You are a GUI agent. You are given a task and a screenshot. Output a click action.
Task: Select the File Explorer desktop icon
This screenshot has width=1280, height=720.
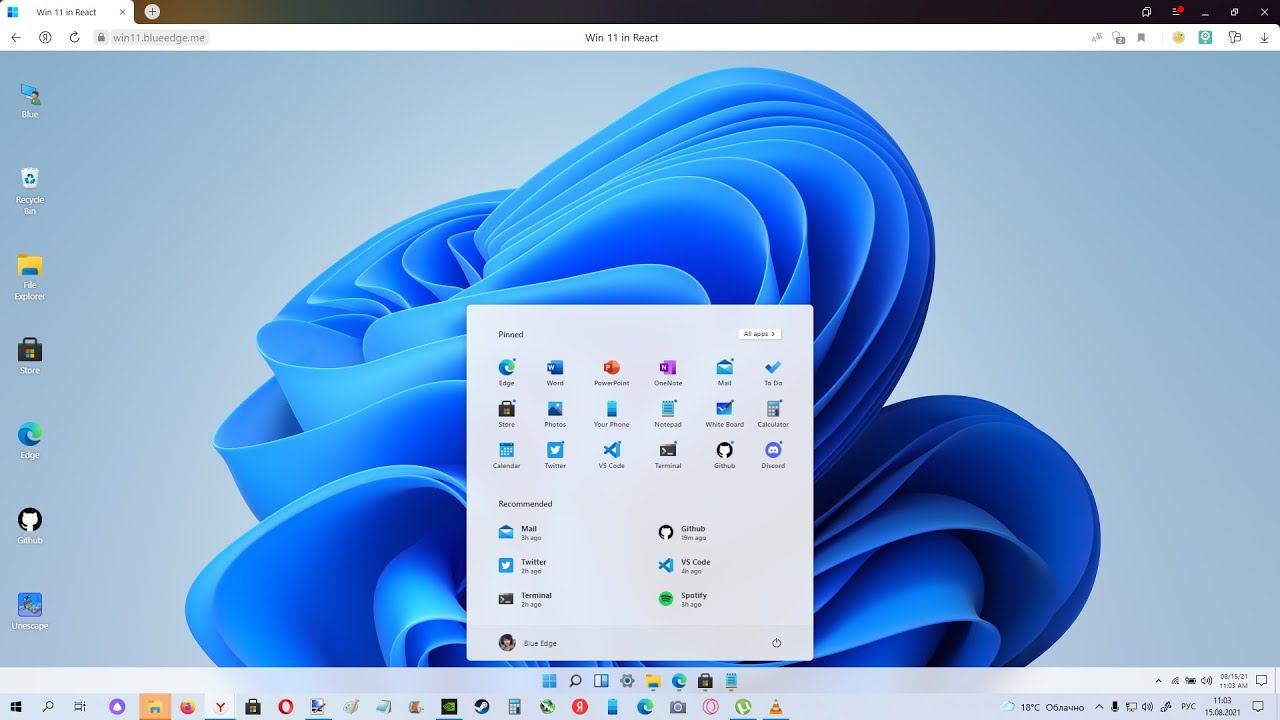click(x=30, y=277)
